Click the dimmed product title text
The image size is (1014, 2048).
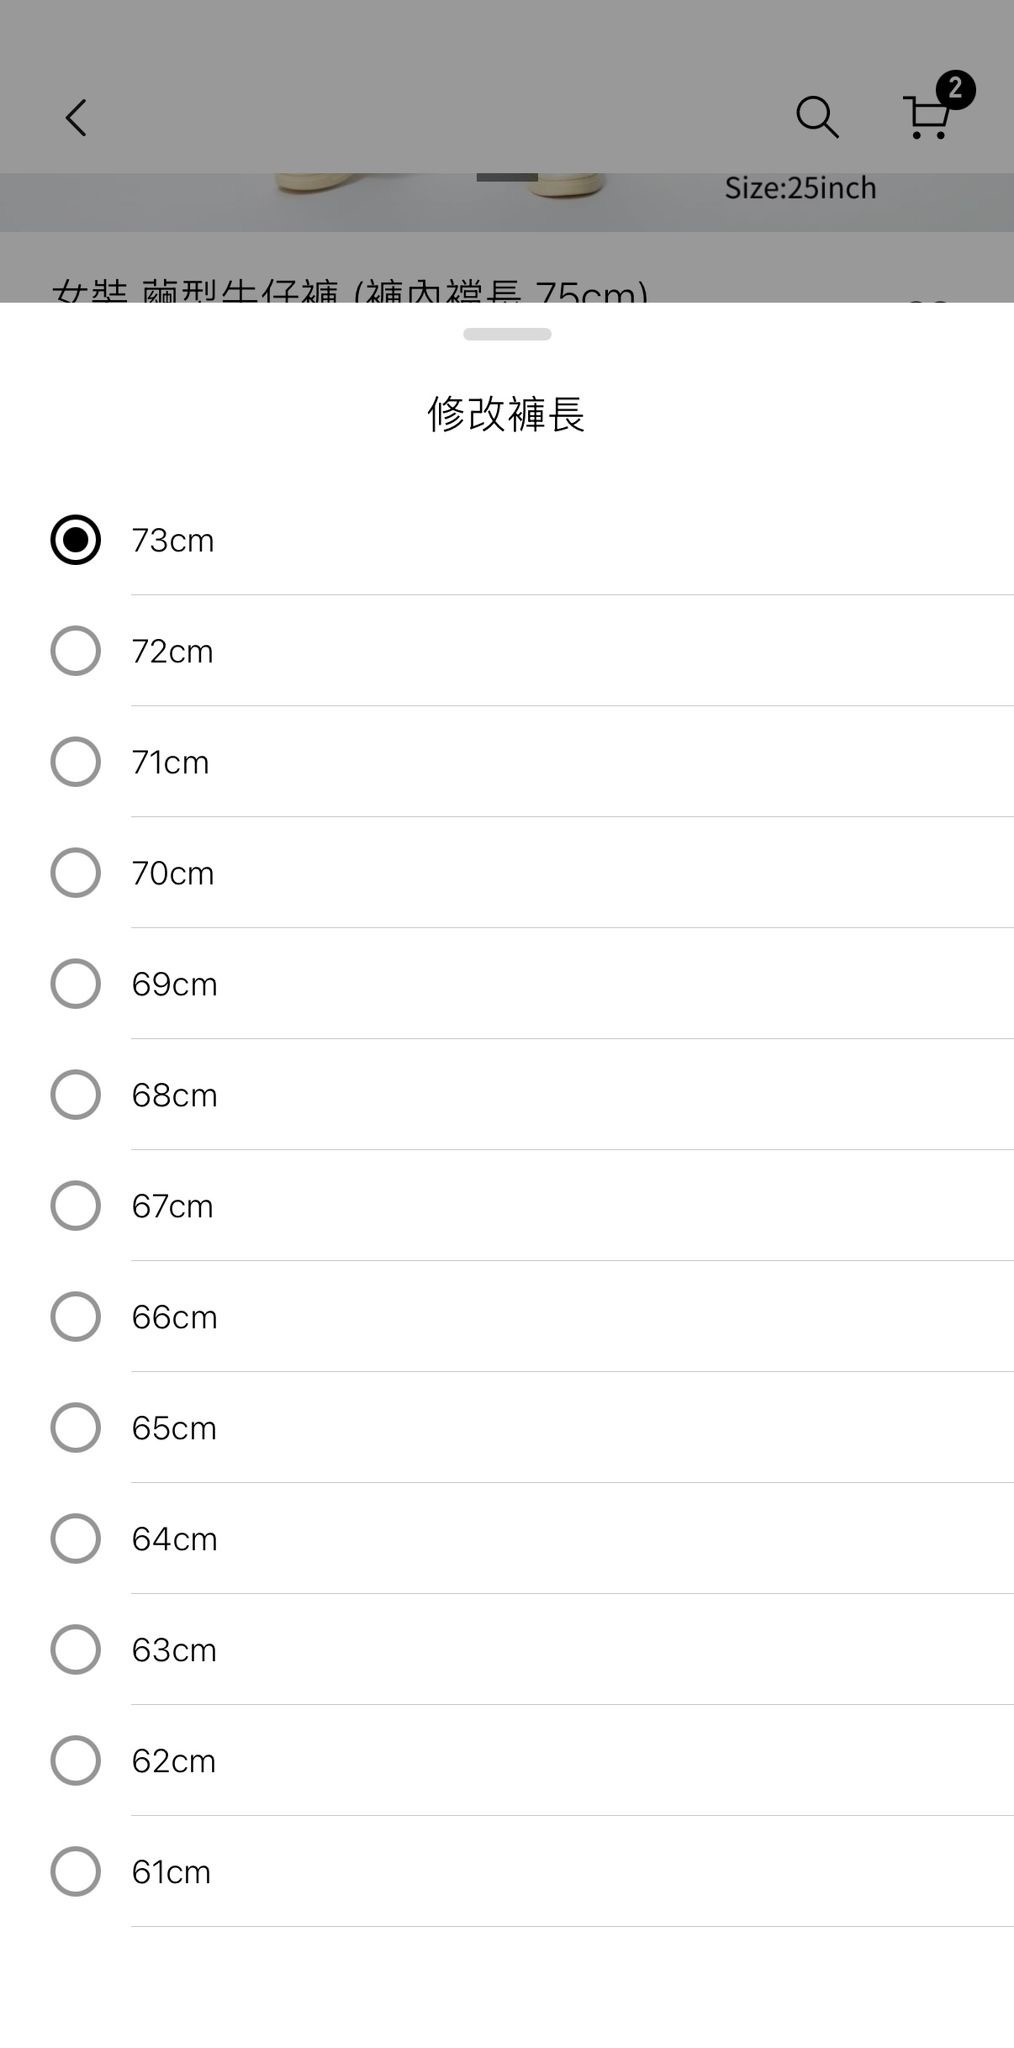(350, 290)
